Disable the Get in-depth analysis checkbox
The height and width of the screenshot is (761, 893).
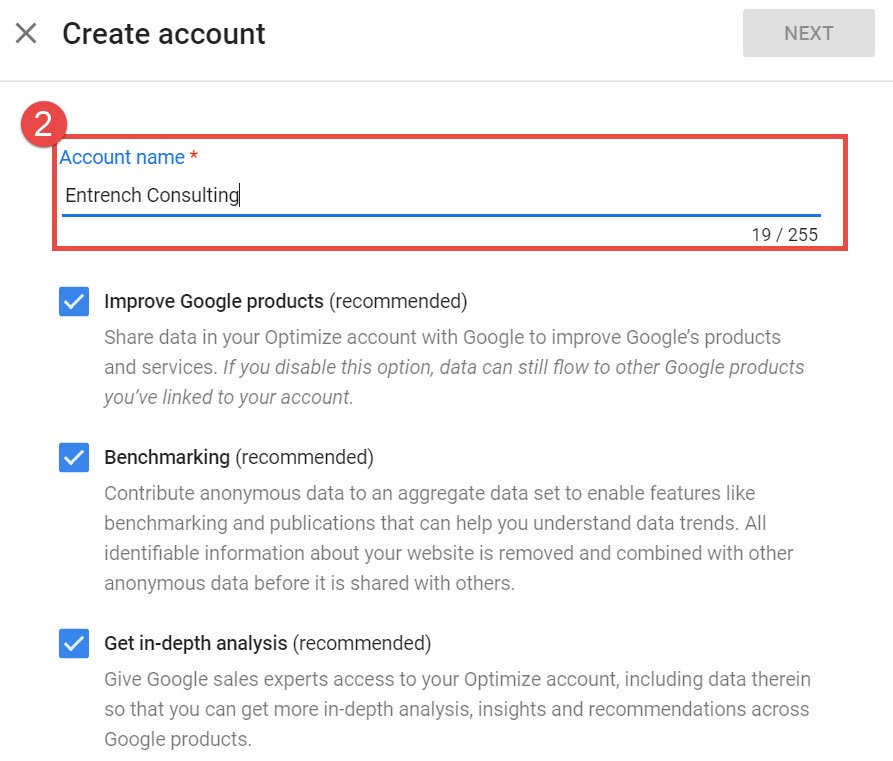point(74,643)
